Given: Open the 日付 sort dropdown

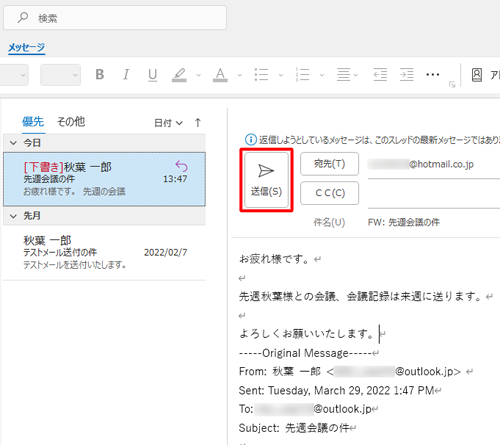Looking at the screenshot, I should [x=168, y=123].
